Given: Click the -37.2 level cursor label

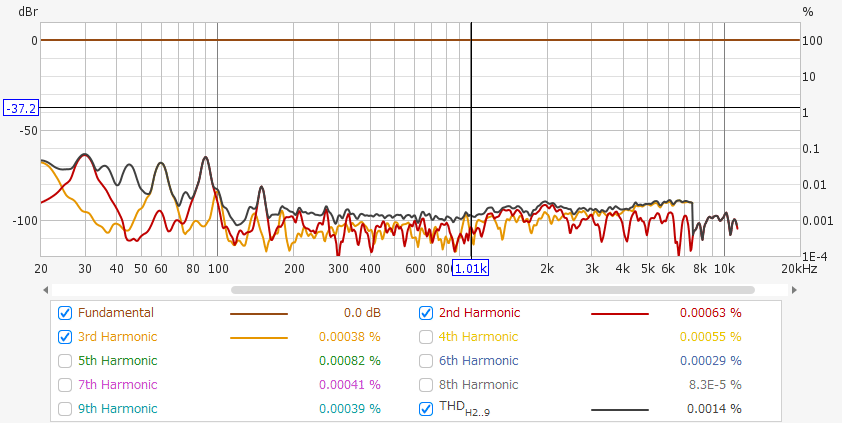Looking at the screenshot, I should (x=20, y=107).
